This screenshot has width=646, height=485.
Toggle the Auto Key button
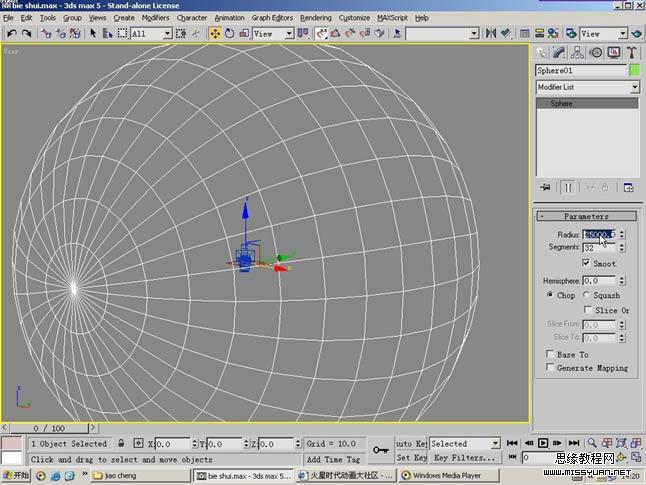411,444
